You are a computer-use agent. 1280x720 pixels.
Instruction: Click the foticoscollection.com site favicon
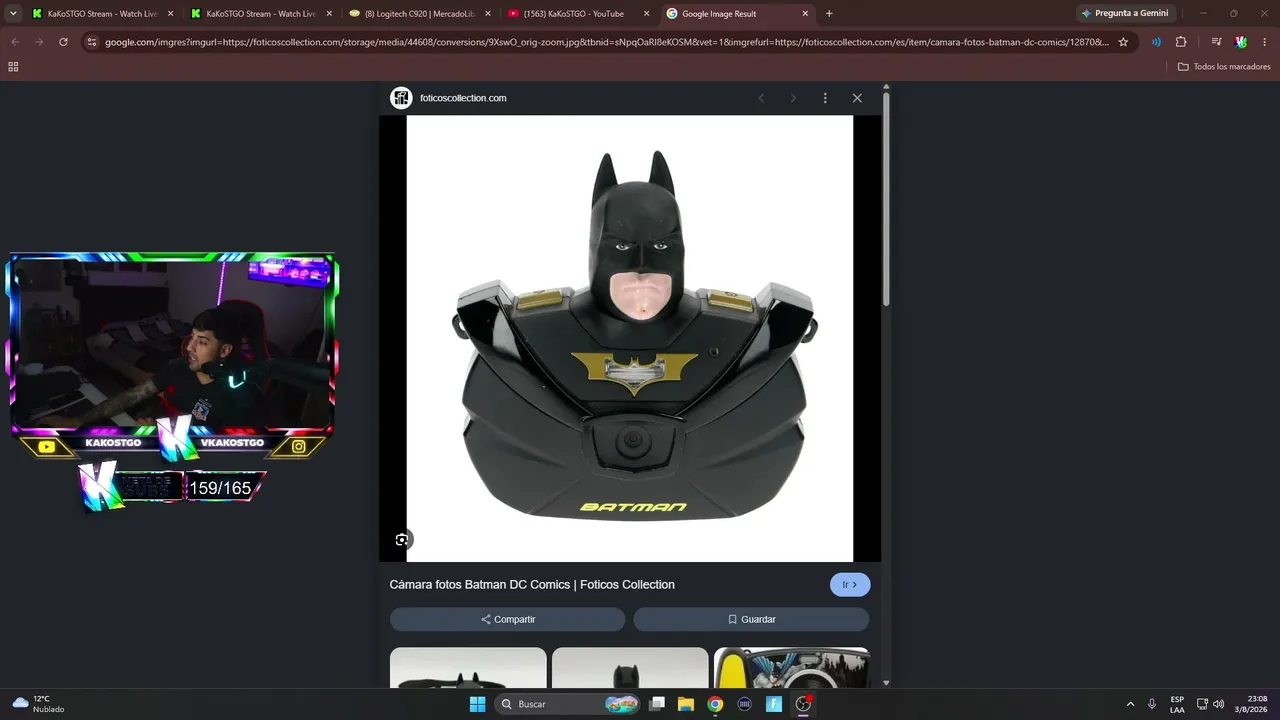click(x=401, y=98)
